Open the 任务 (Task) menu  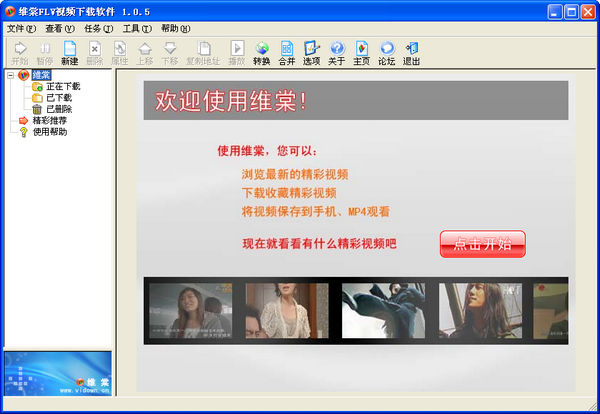(99, 28)
